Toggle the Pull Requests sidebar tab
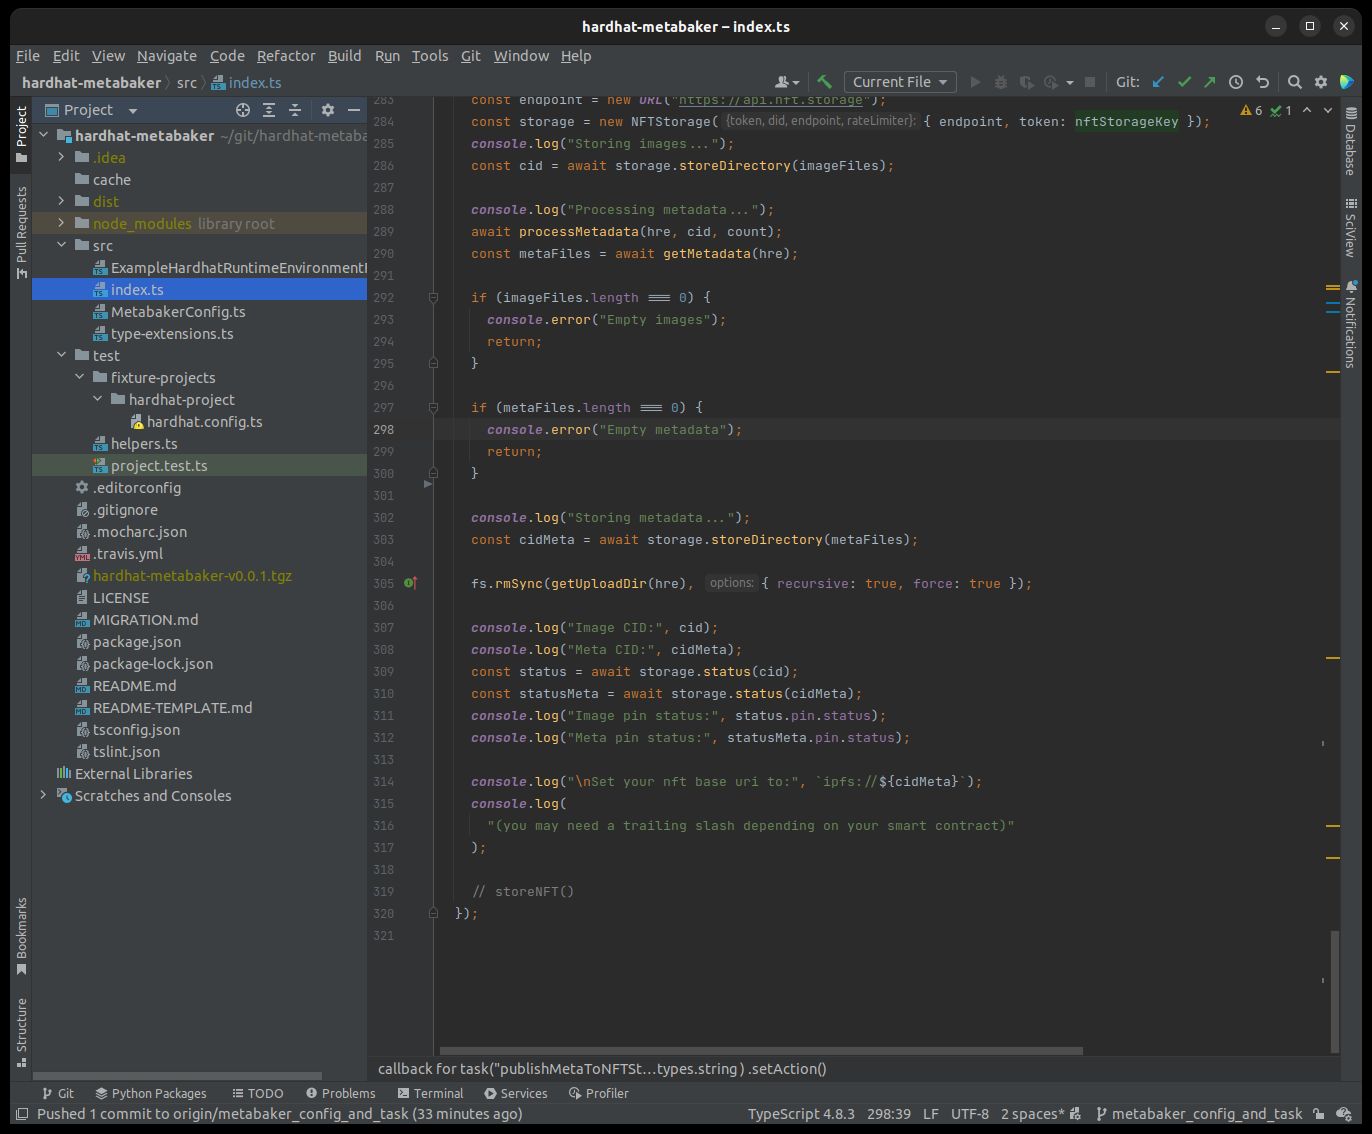Image resolution: width=1372 pixels, height=1134 pixels. (x=21, y=232)
